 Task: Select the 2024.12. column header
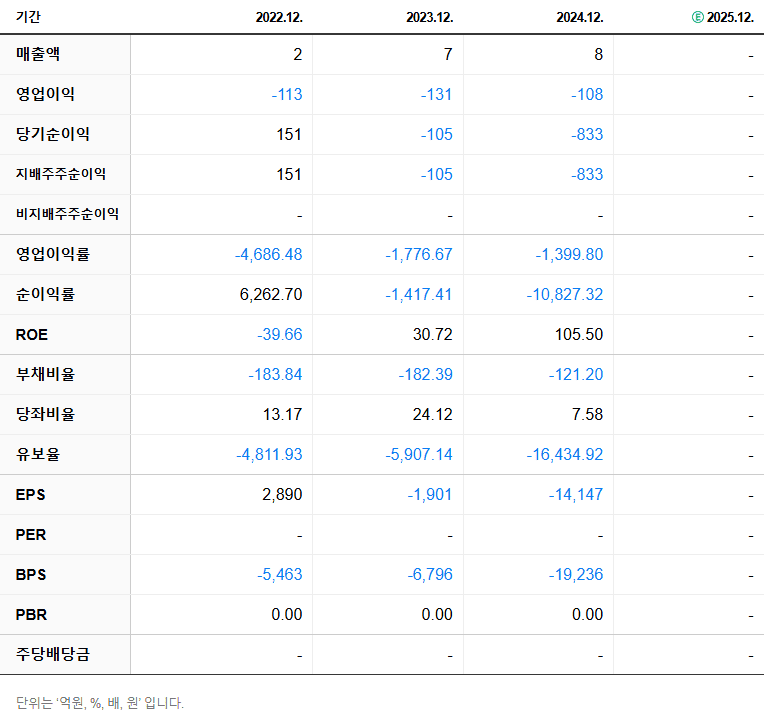(x=580, y=18)
